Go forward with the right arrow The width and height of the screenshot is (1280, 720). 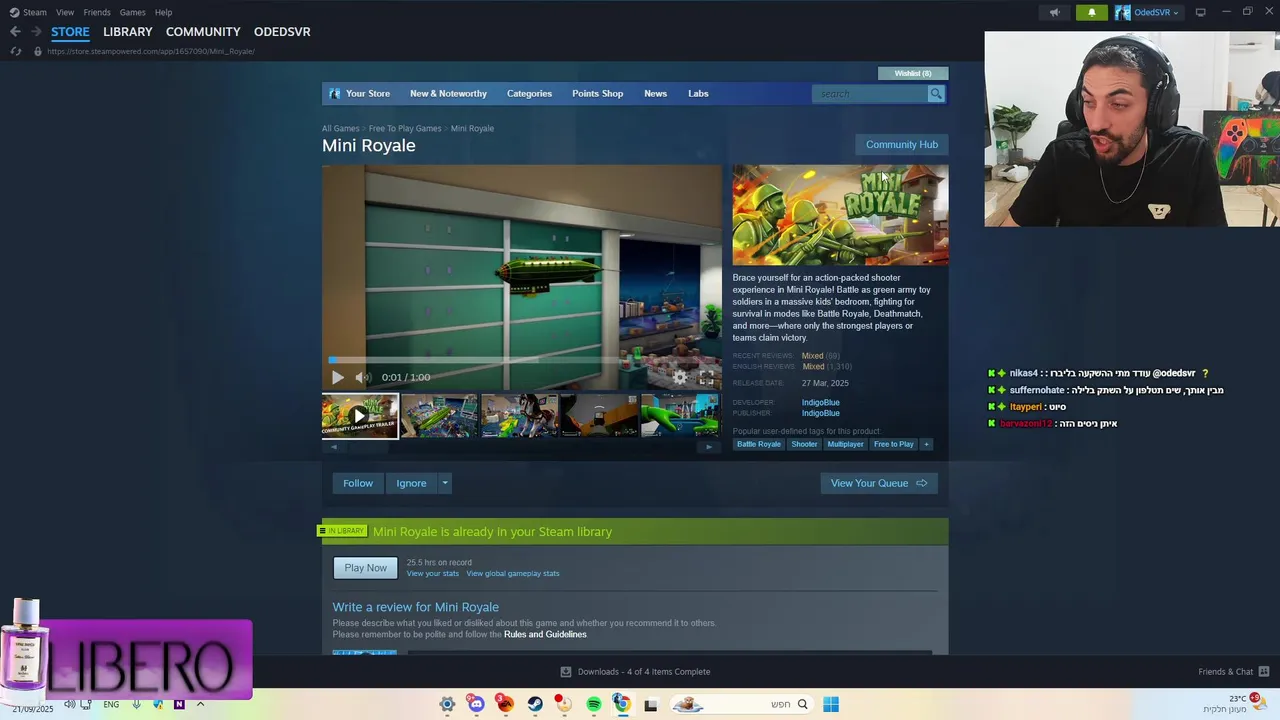(x=36, y=32)
